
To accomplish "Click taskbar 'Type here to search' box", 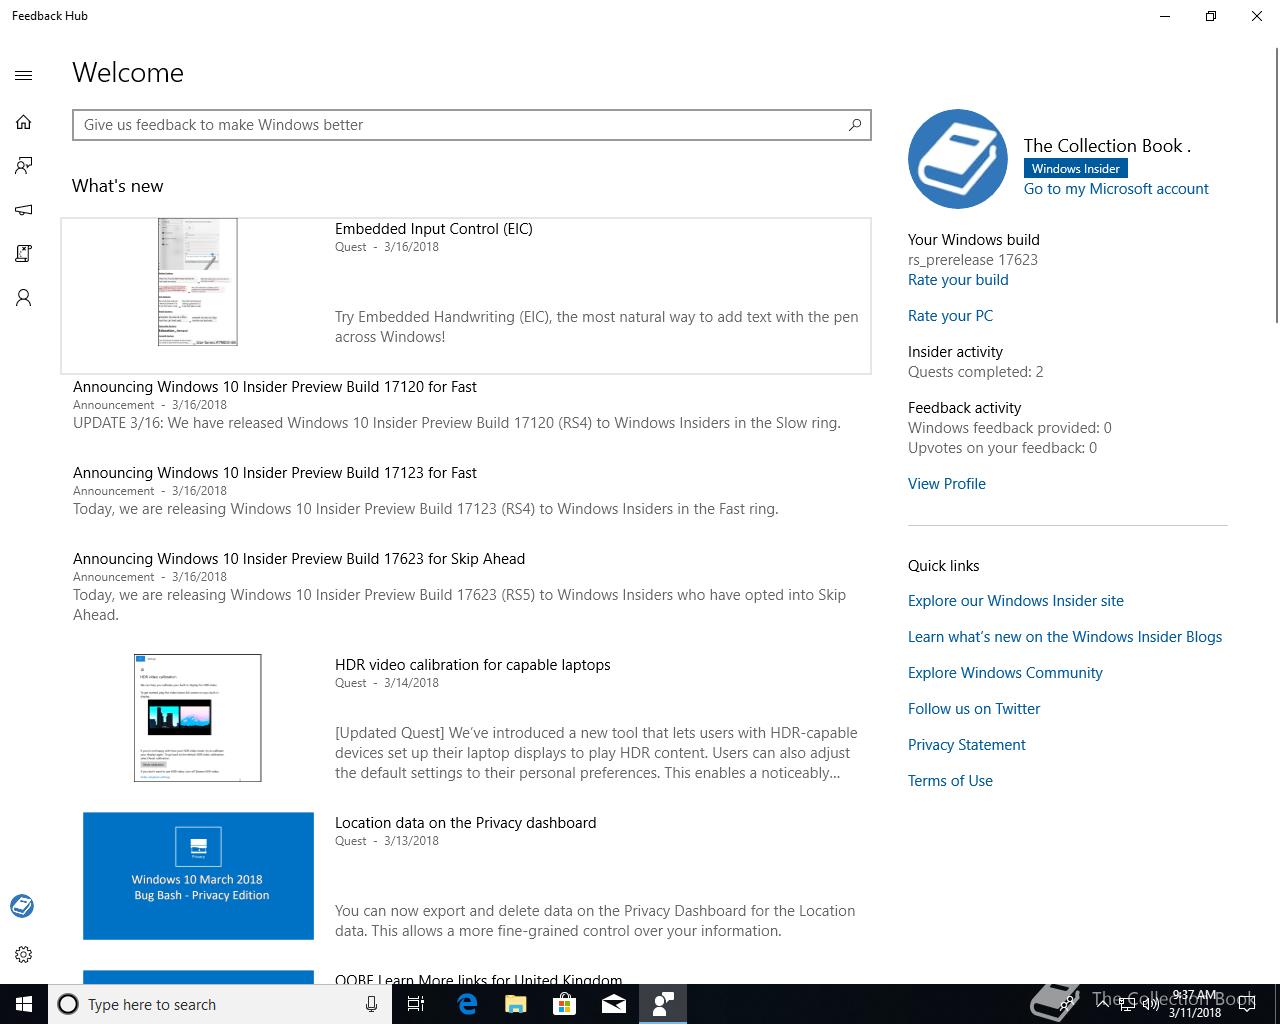I will 220,1004.
